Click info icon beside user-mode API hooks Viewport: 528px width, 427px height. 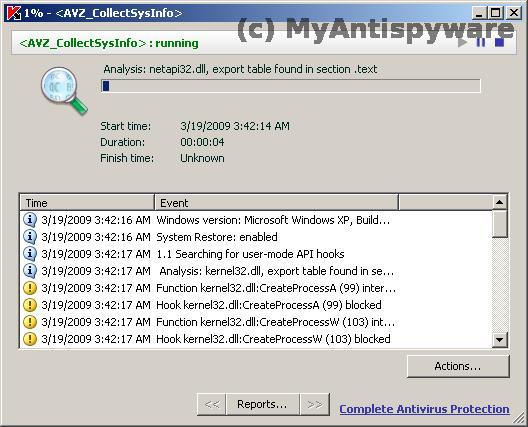pos(30,254)
